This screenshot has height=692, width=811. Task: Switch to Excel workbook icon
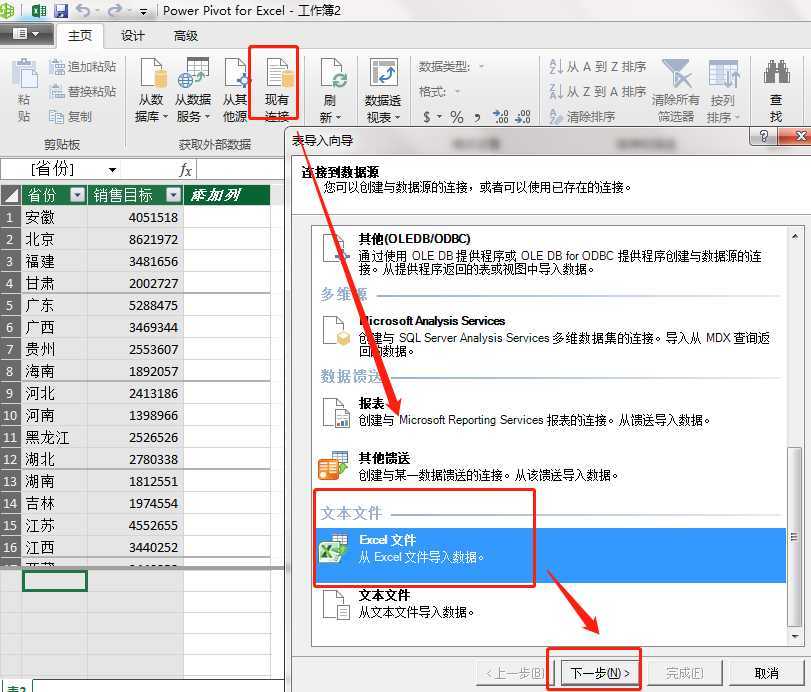pyautogui.click(x=39, y=10)
